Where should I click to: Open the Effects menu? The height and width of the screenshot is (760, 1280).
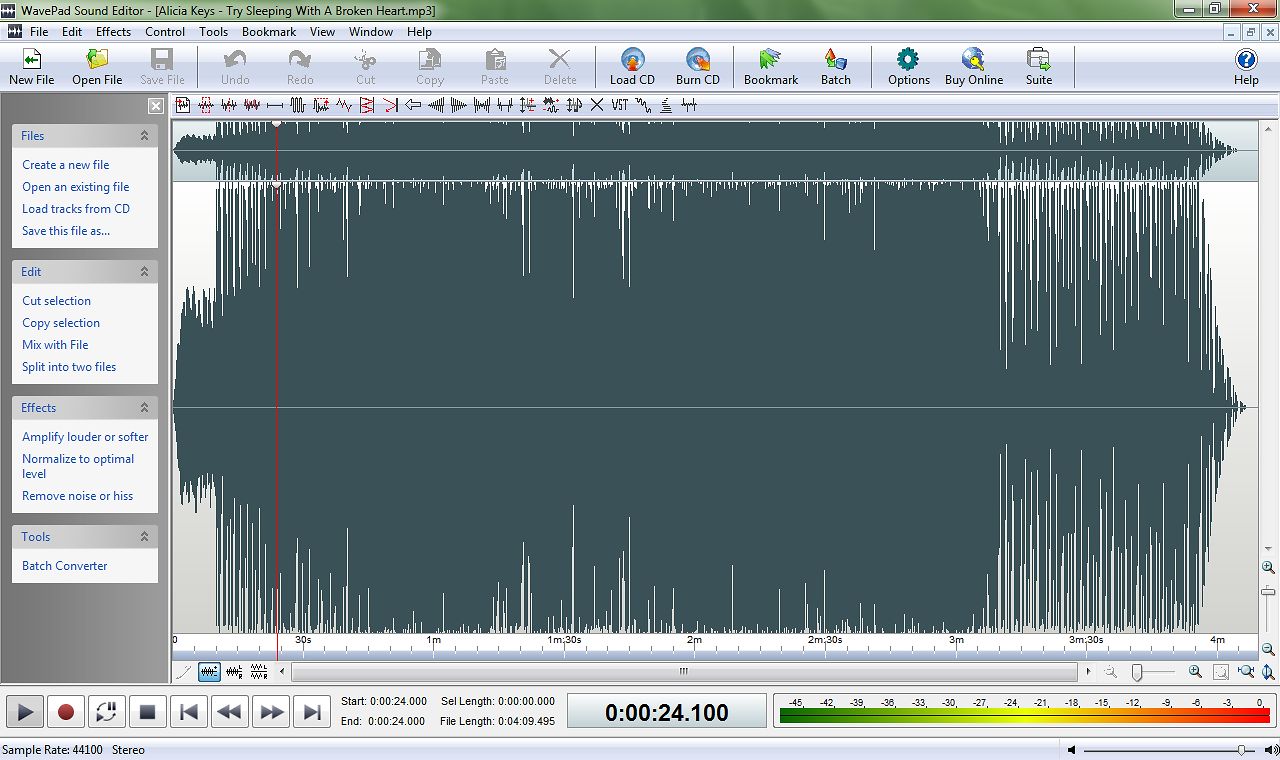(x=112, y=31)
